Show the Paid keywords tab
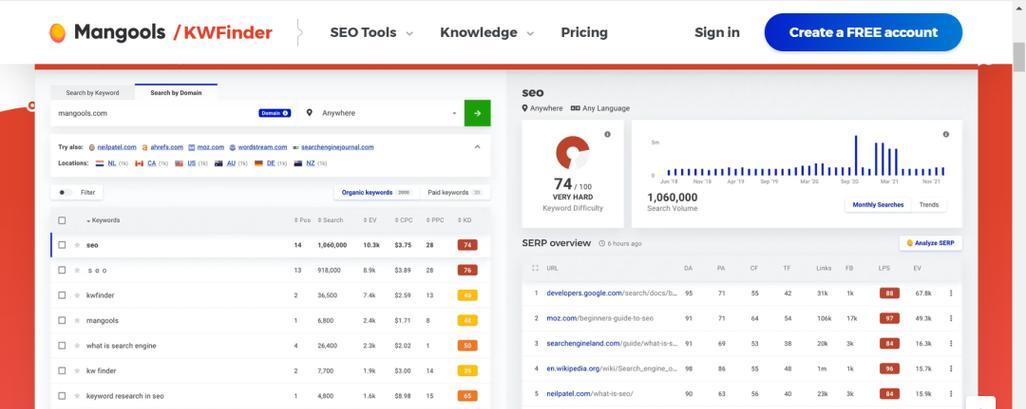Screen dimensions: 1026x409 pyautogui.click(x=455, y=192)
